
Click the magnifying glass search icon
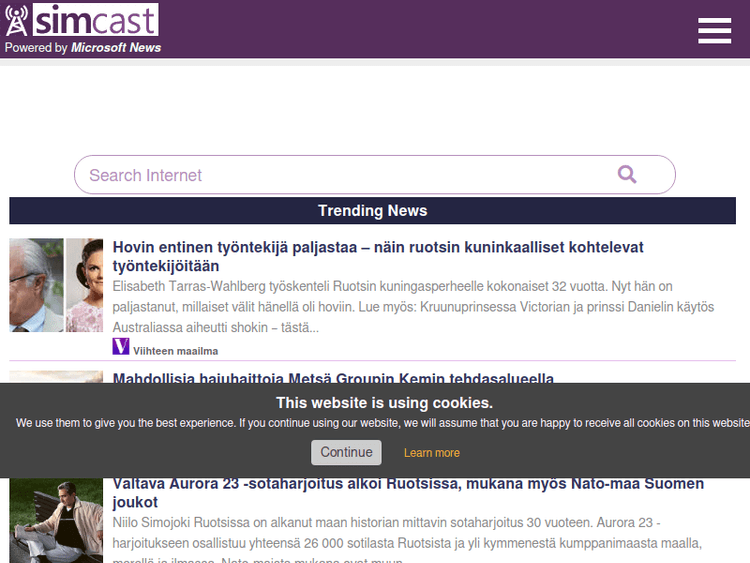pos(627,175)
